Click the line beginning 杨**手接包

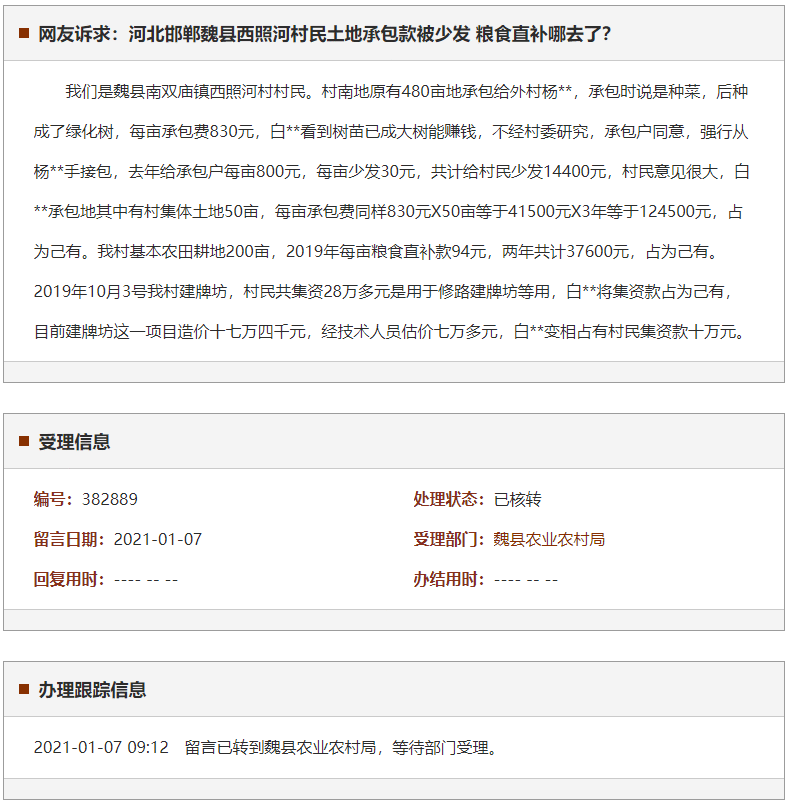click(x=392, y=171)
